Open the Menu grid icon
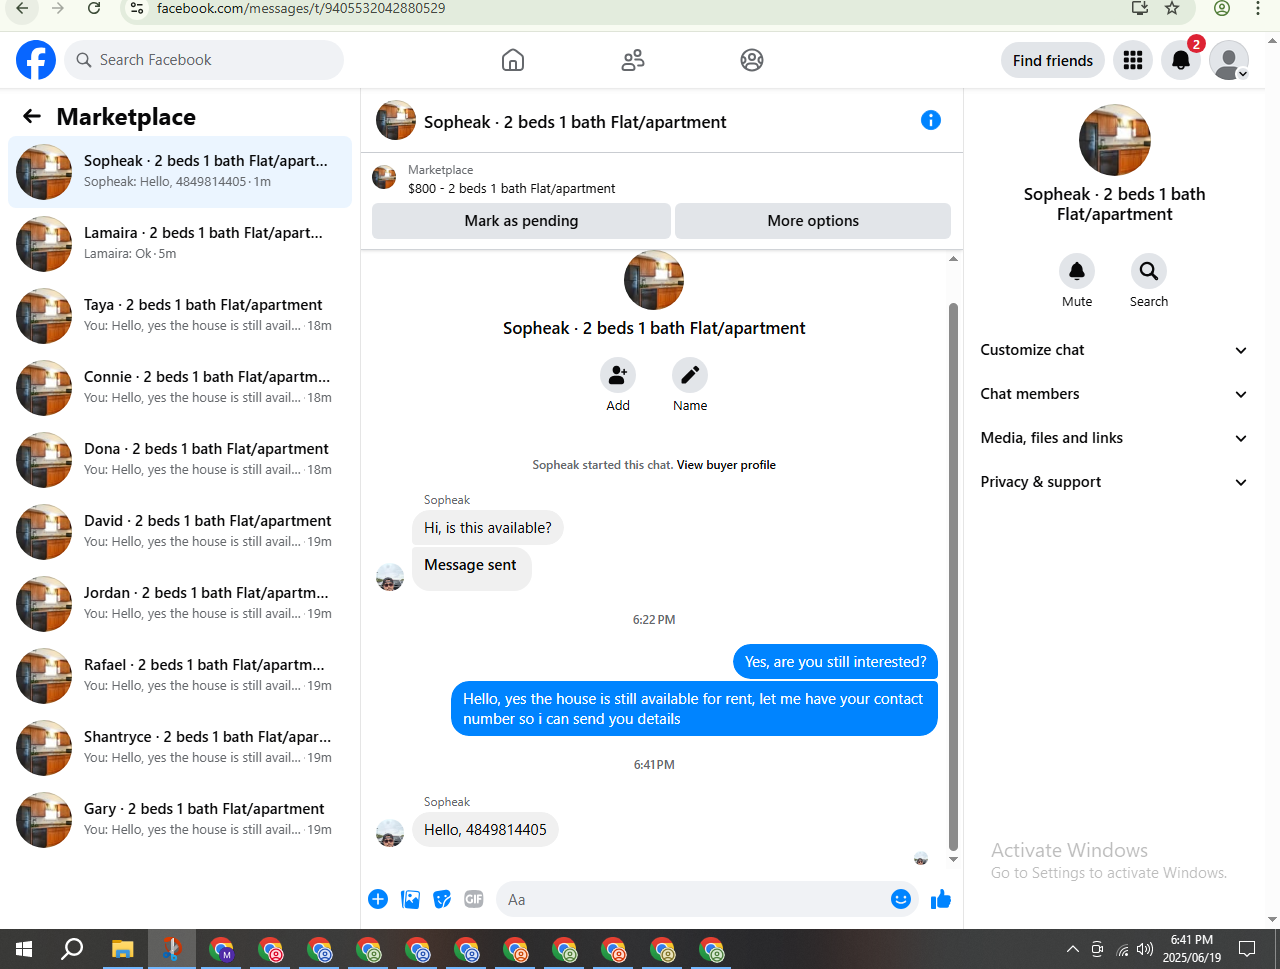The image size is (1280, 969). point(1133,60)
